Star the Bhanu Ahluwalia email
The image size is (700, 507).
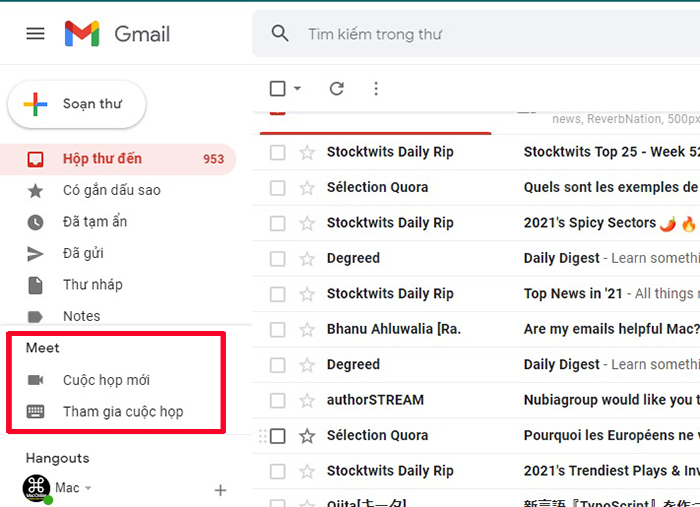click(307, 329)
